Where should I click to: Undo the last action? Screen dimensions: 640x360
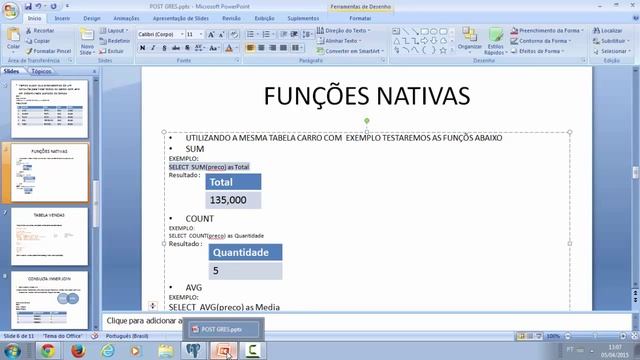point(38,6)
